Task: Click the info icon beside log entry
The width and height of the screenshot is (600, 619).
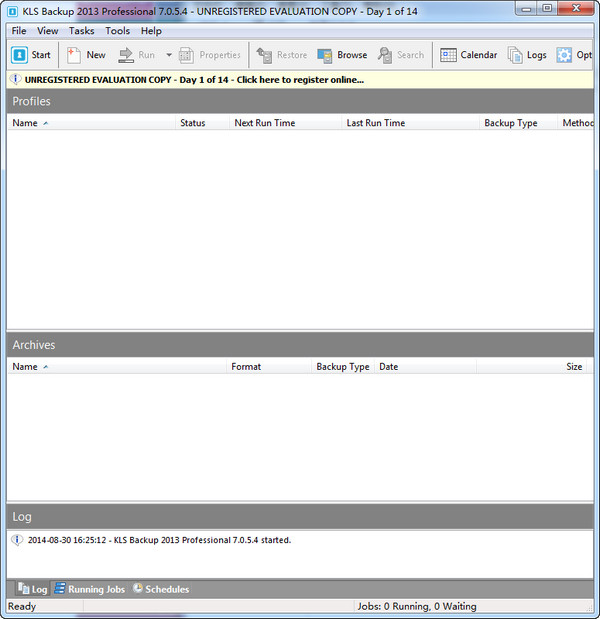Action: click(17, 540)
